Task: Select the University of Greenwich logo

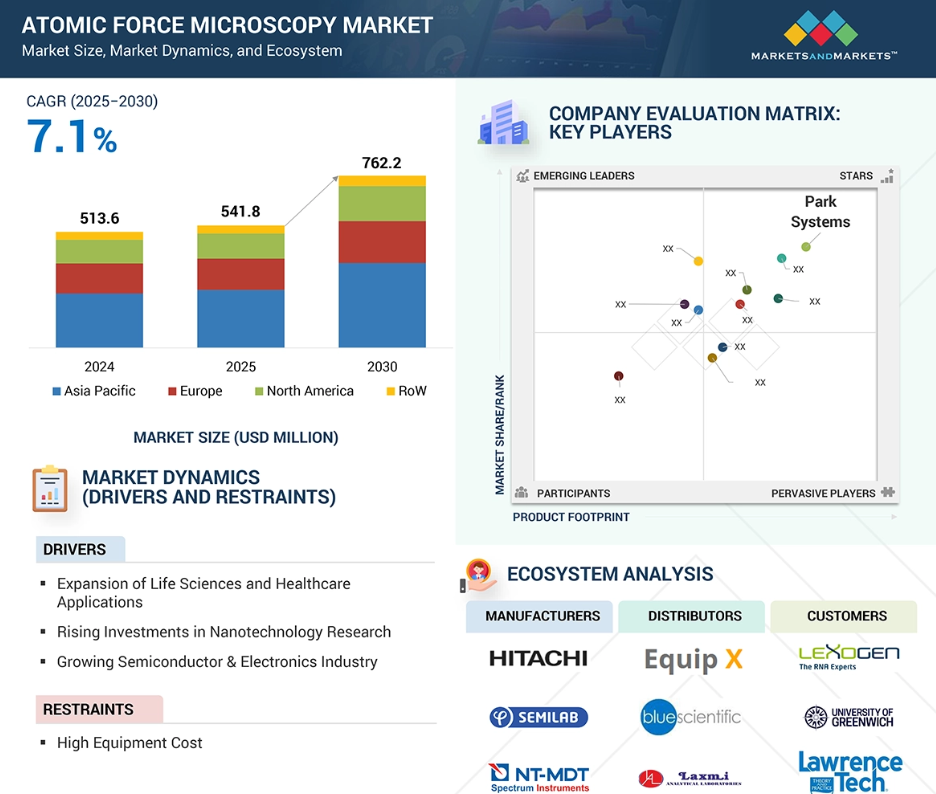Action: click(x=849, y=717)
